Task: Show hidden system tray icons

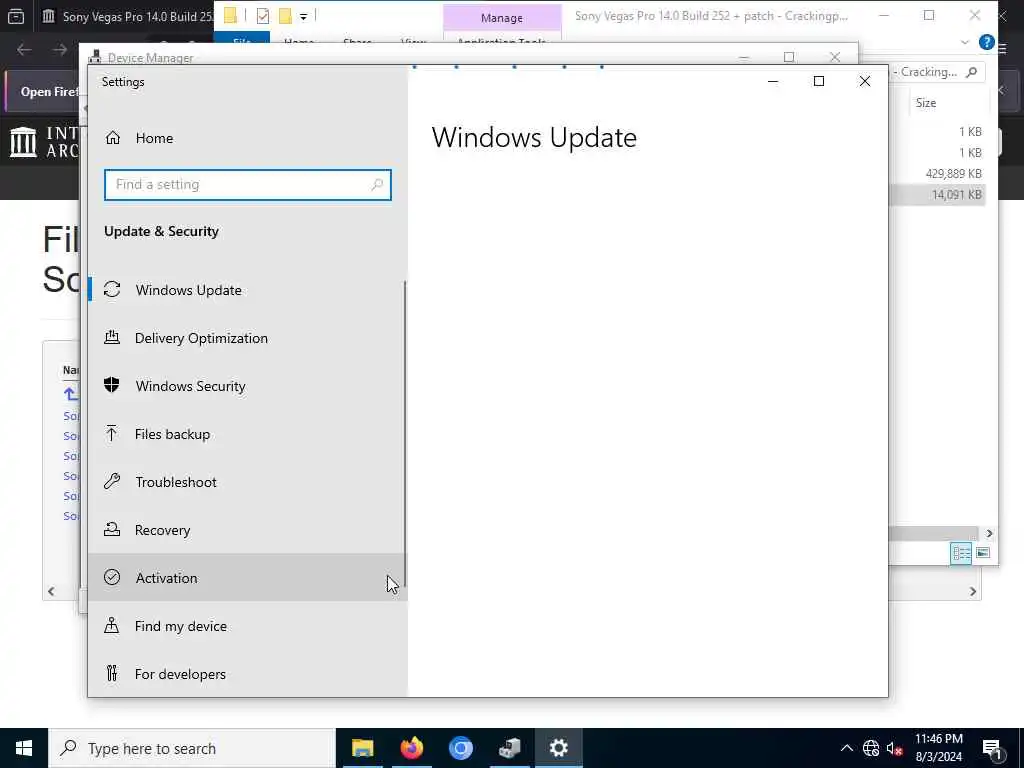Action: coord(846,748)
